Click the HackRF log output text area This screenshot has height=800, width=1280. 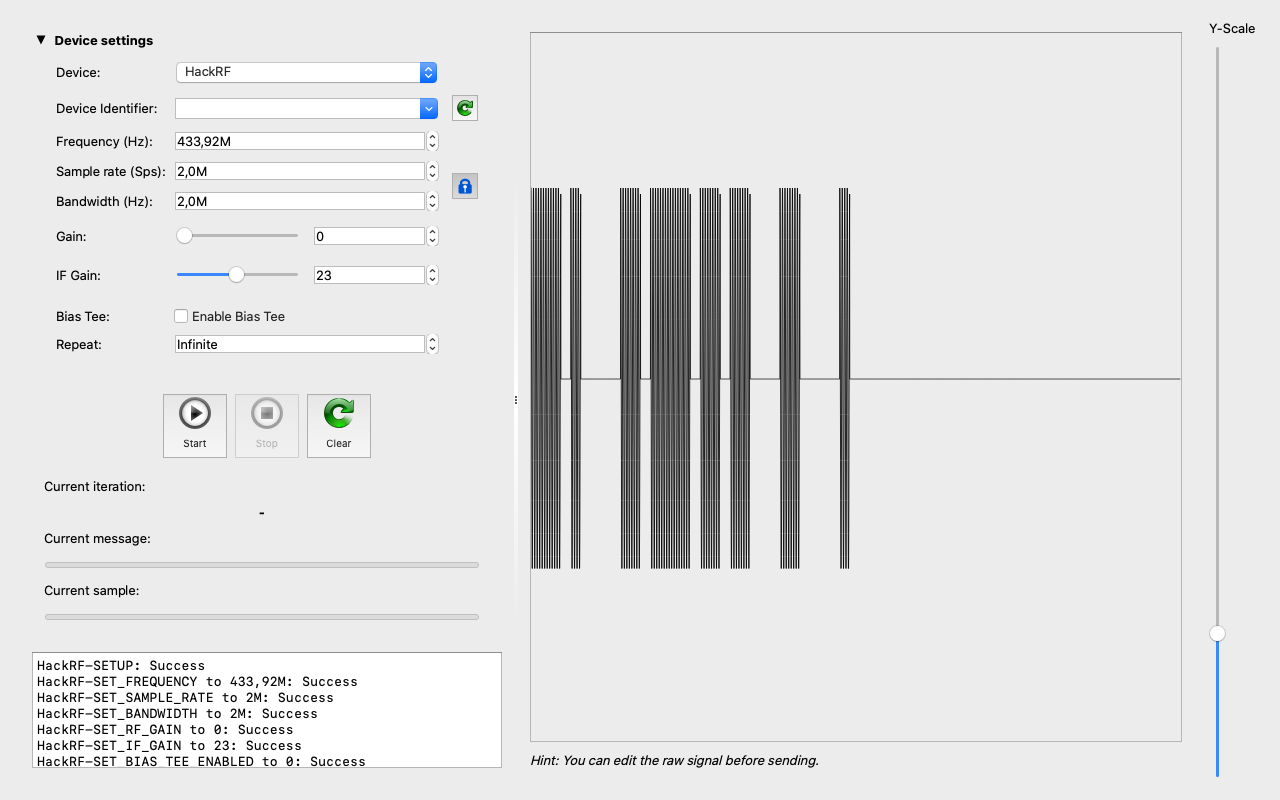(266, 710)
